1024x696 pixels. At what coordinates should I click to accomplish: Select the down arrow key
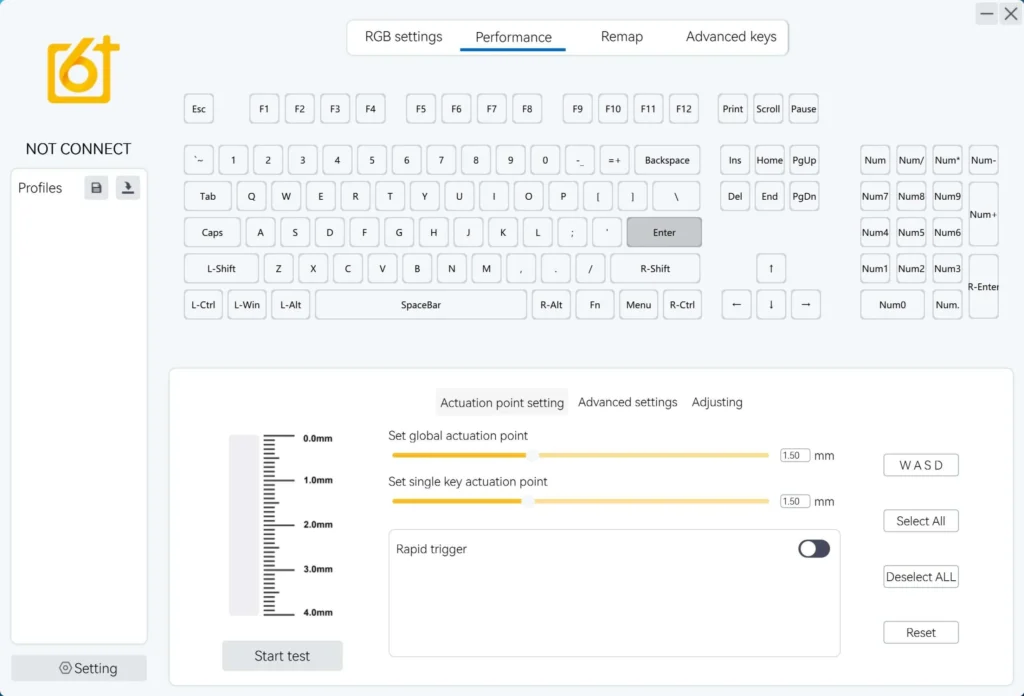[771, 305]
